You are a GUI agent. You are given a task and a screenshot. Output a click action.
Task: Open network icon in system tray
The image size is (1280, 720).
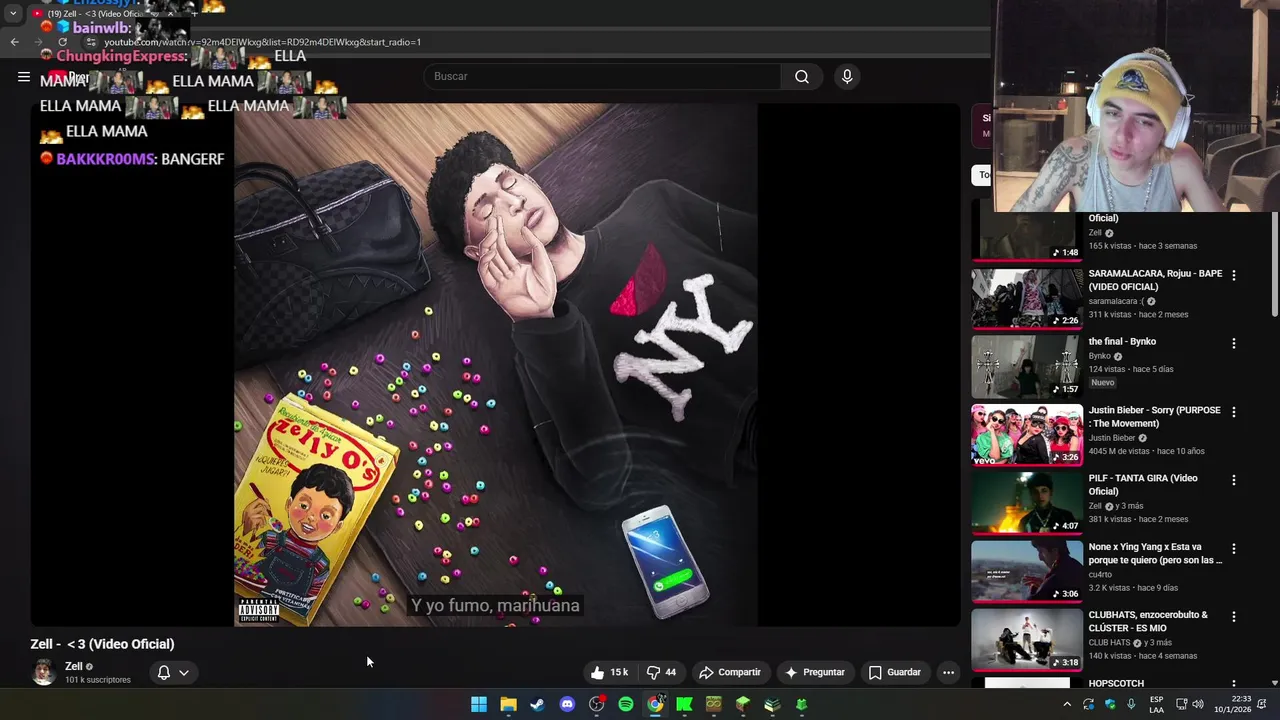tap(1181, 704)
